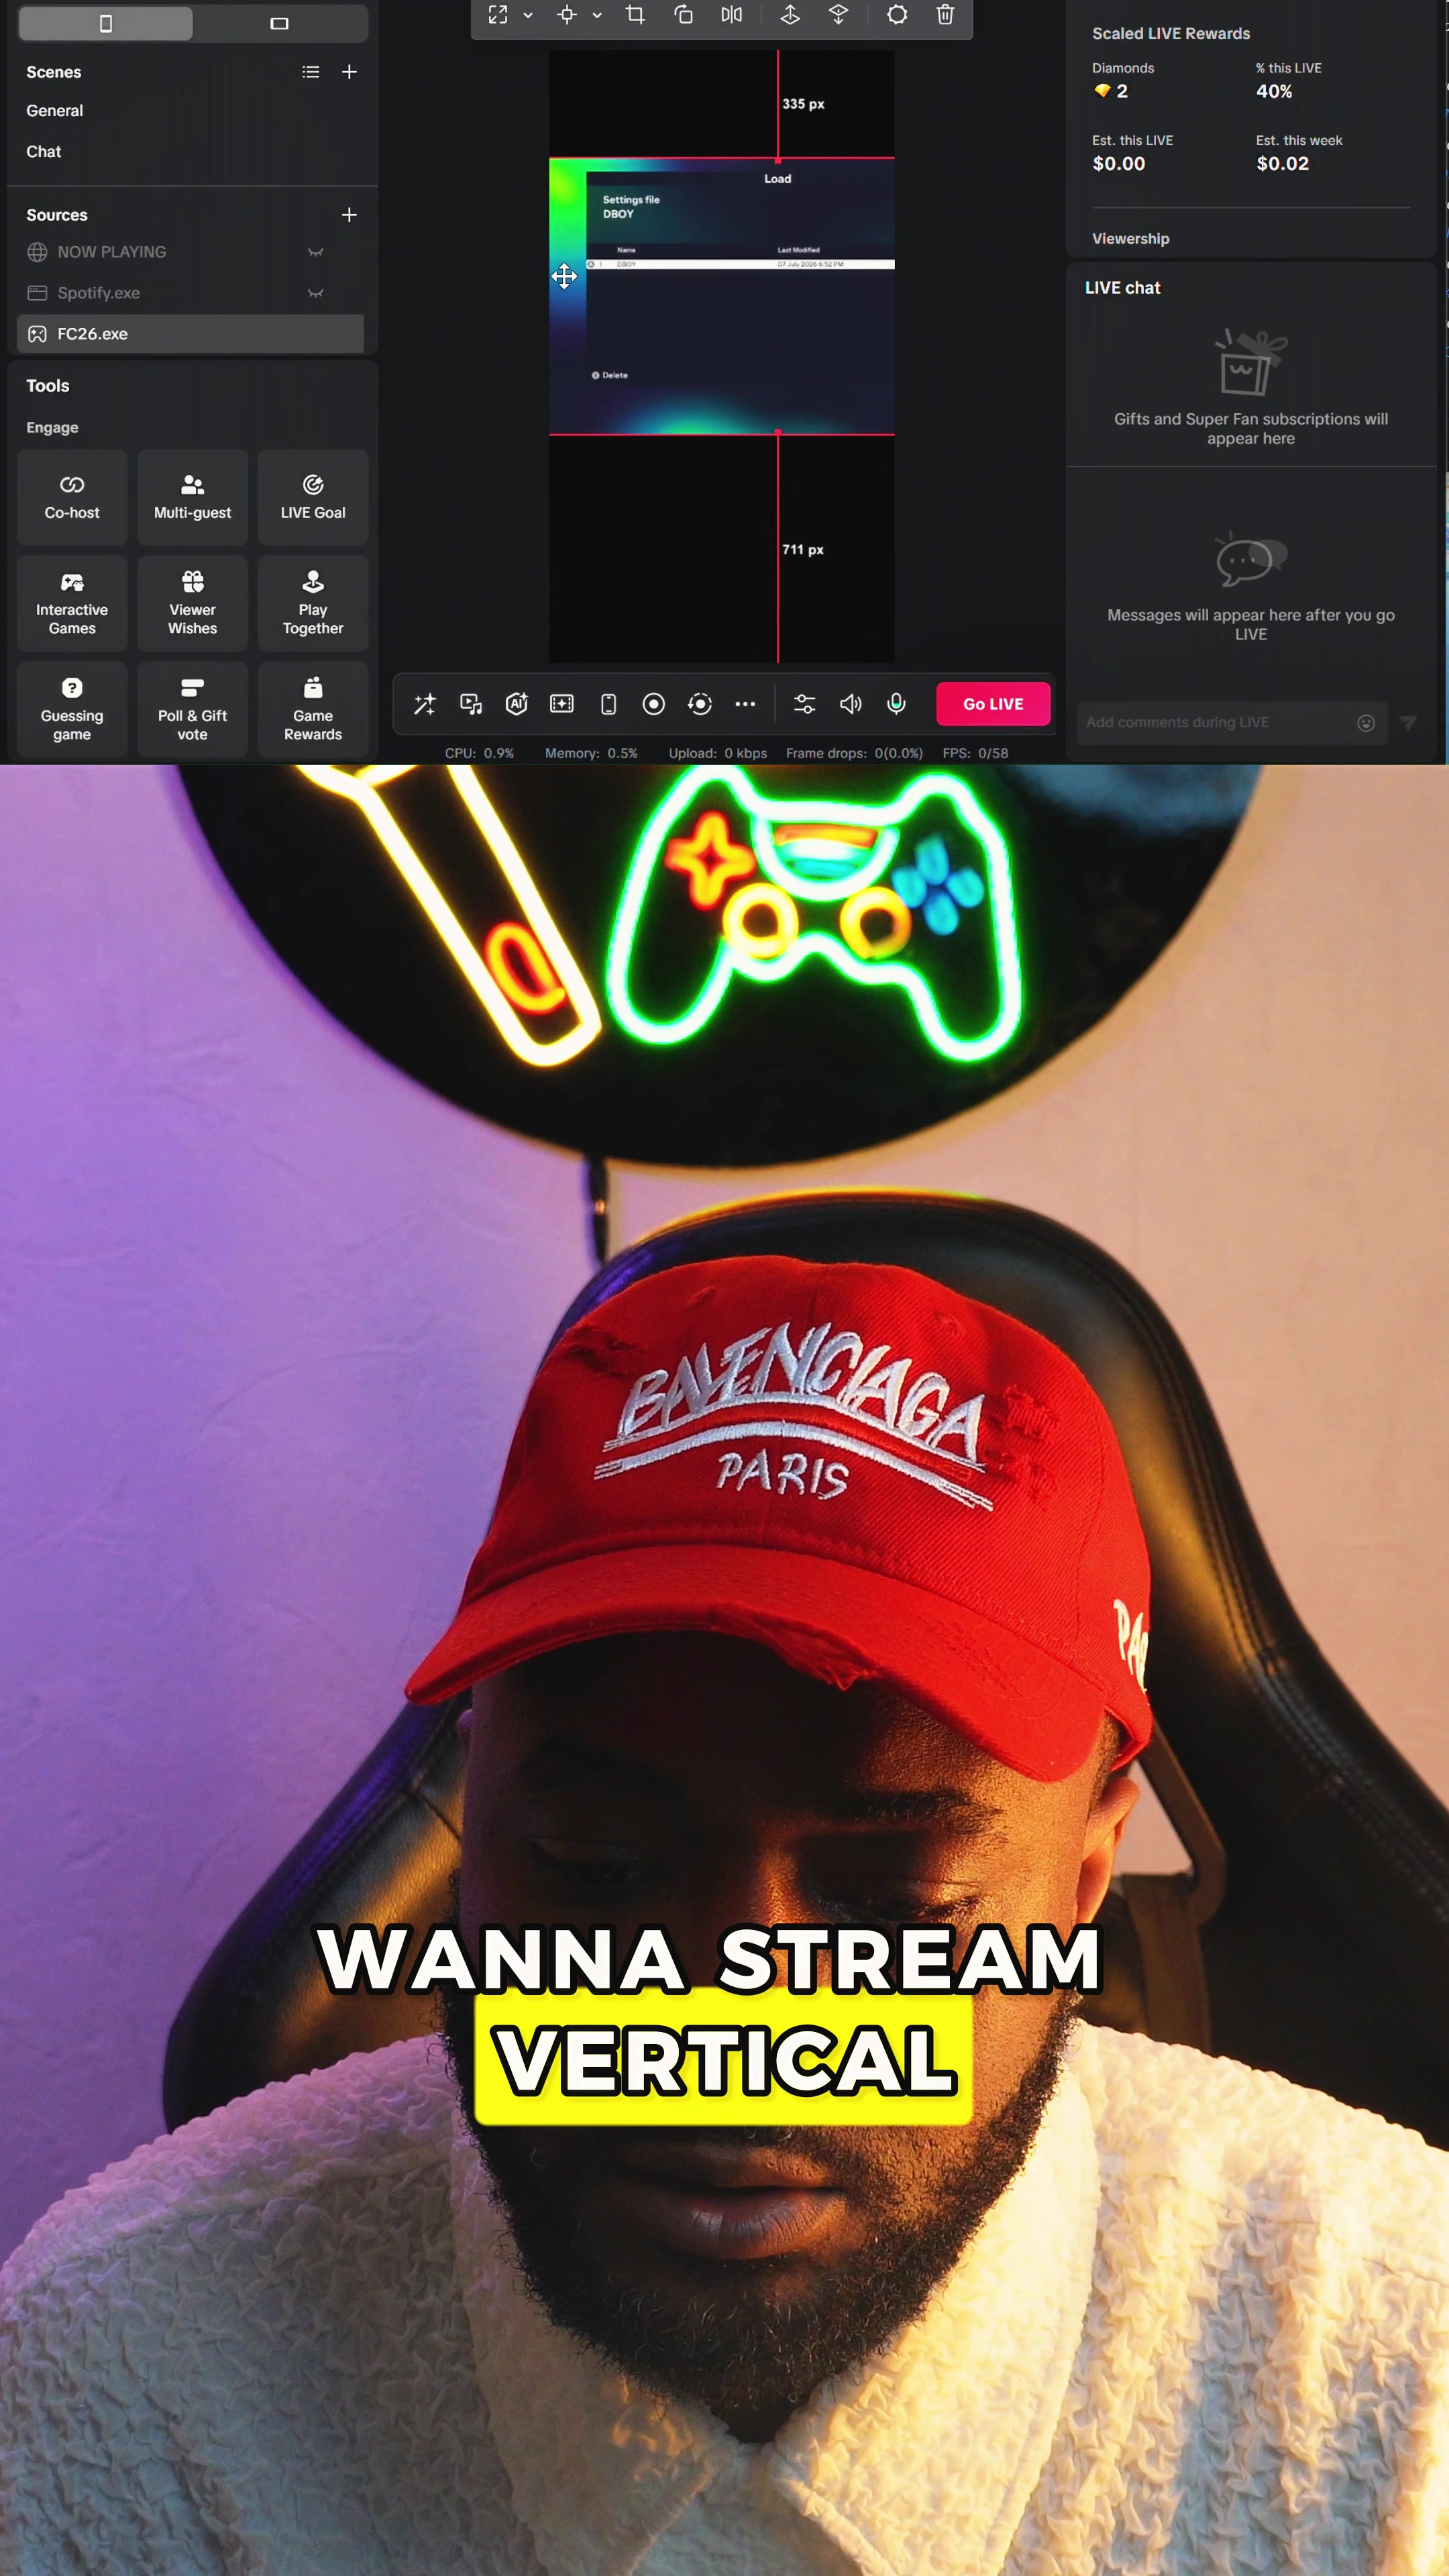This screenshot has width=1449, height=2576.
Task: Open Interactive Games tool
Action: (x=72, y=604)
